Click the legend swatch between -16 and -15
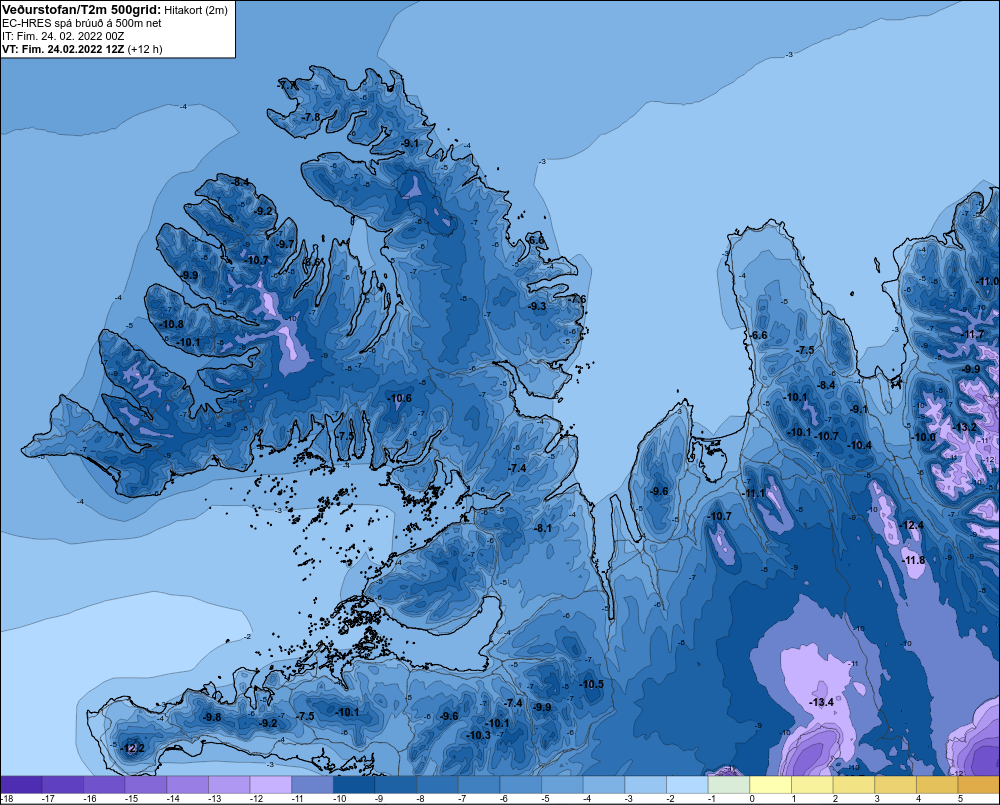Image resolution: width=1000 pixels, height=805 pixels. coord(105,785)
